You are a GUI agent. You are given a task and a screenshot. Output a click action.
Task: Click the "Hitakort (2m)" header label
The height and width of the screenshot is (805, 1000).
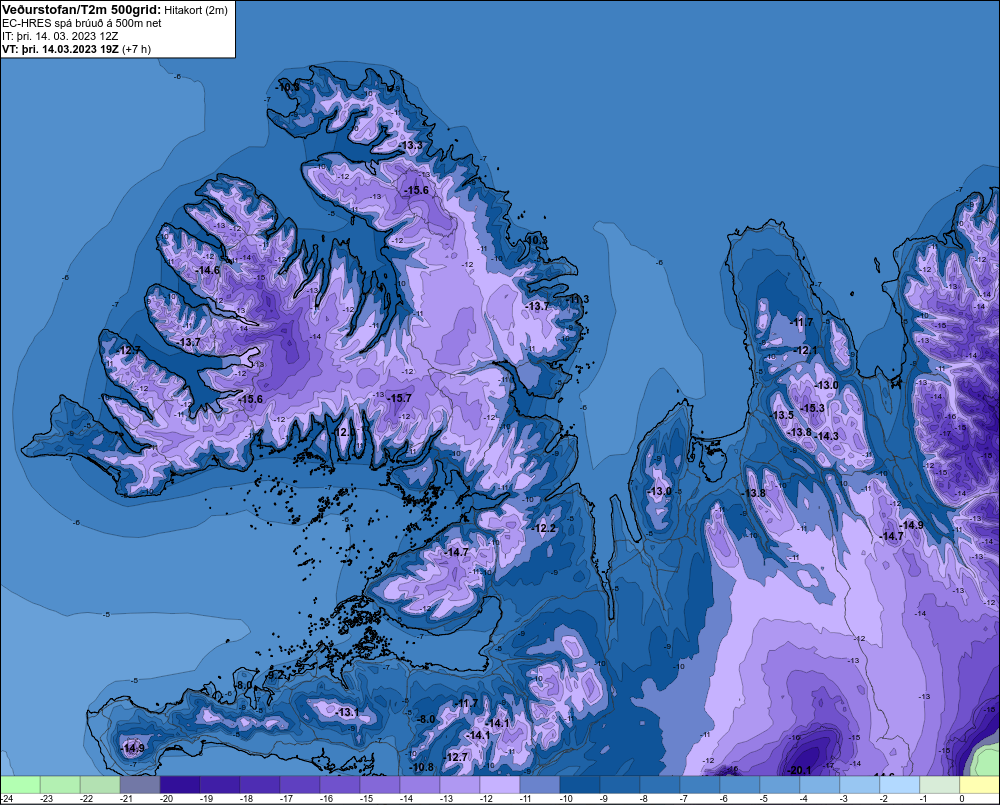(196, 10)
